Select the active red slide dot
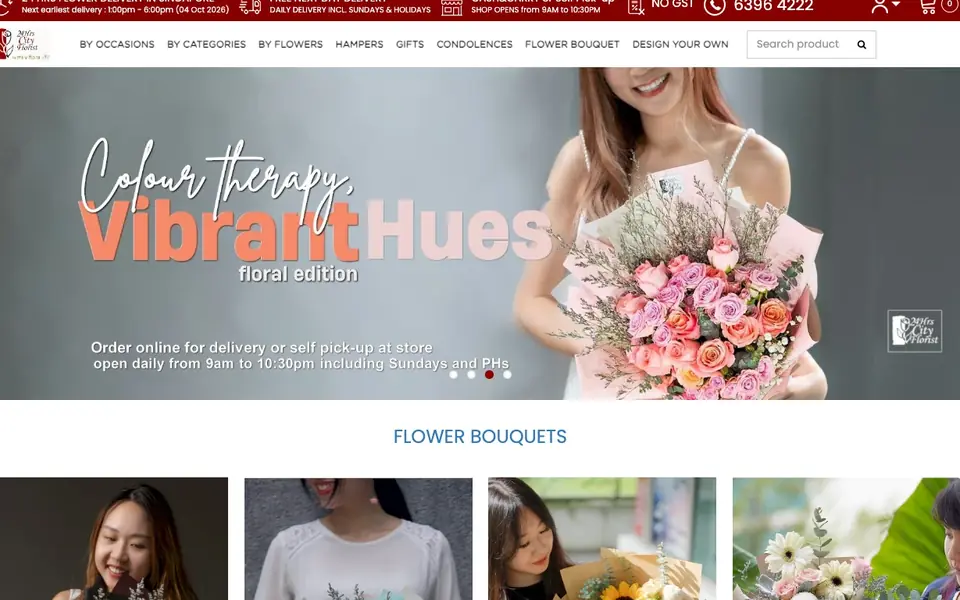Image resolution: width=960 pixels, height=600 pixels. click(489, 375)
